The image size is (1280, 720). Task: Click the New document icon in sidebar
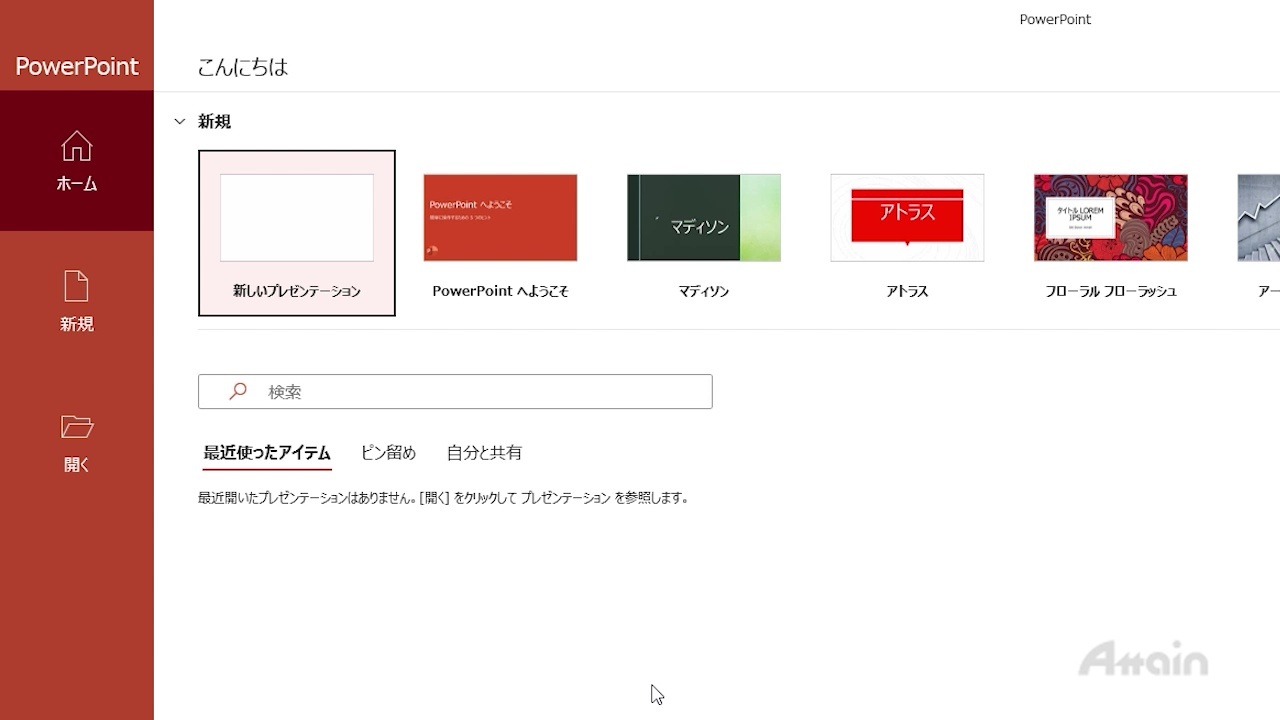tap(77, 286)
